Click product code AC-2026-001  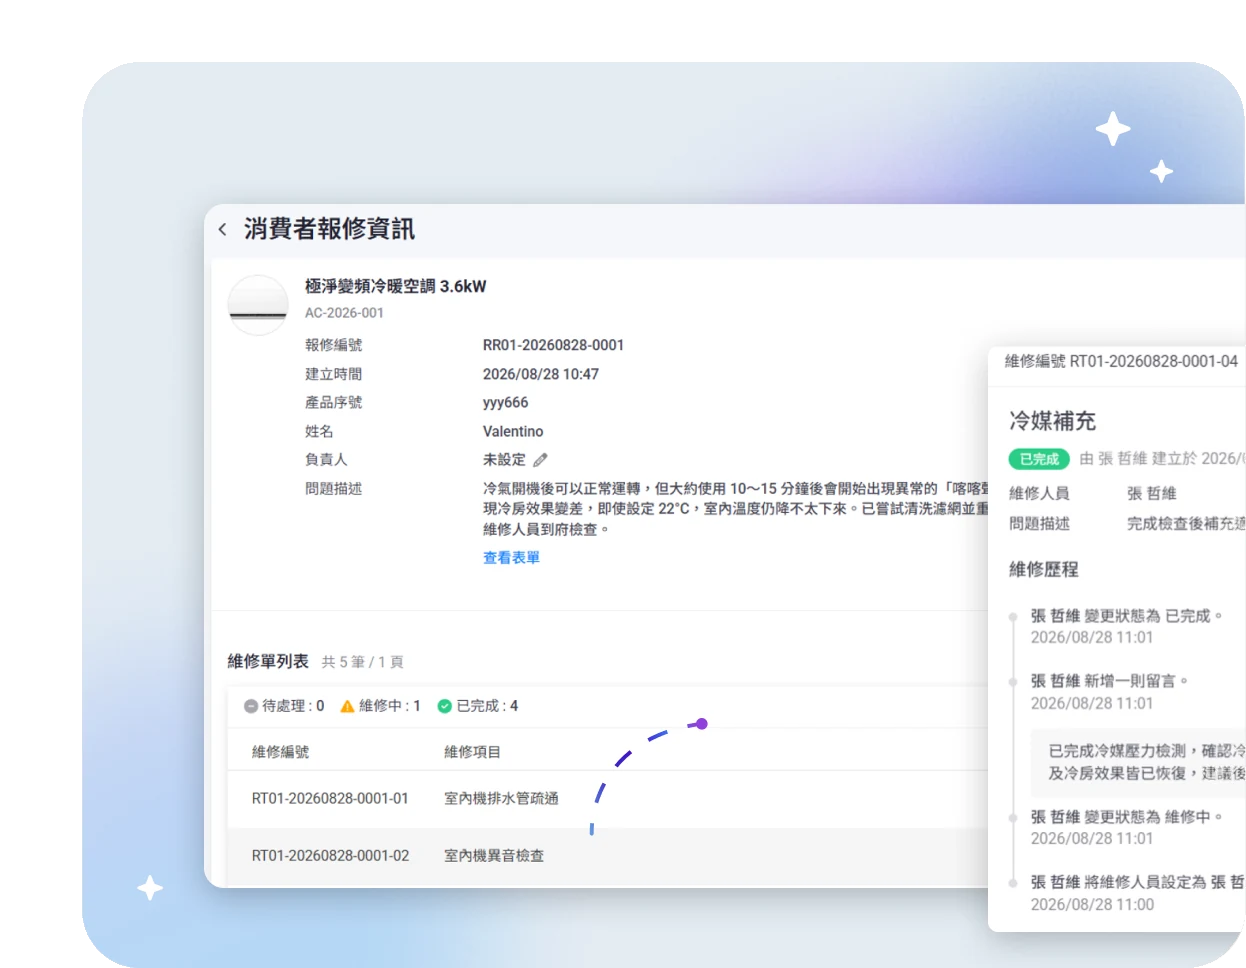click(344, 313)
